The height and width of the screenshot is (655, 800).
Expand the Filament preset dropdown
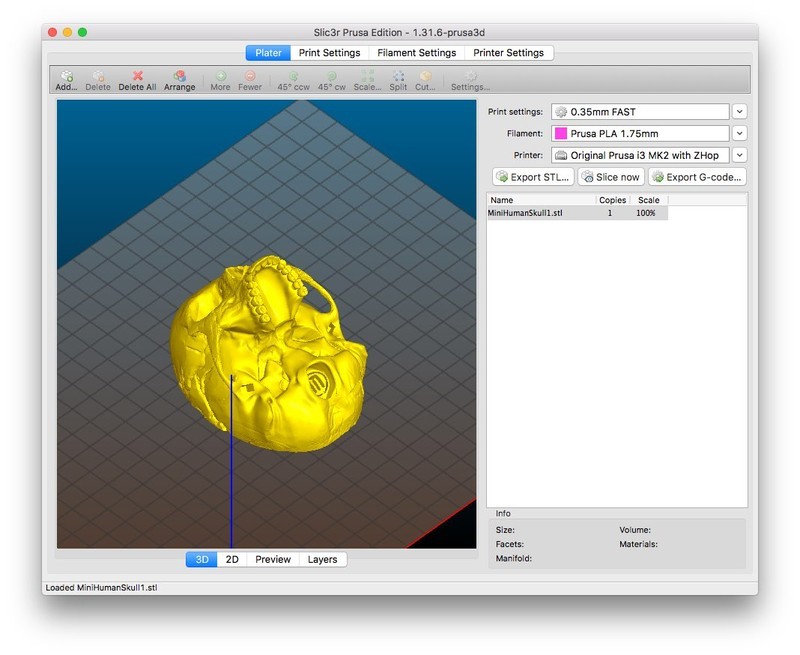740,133
